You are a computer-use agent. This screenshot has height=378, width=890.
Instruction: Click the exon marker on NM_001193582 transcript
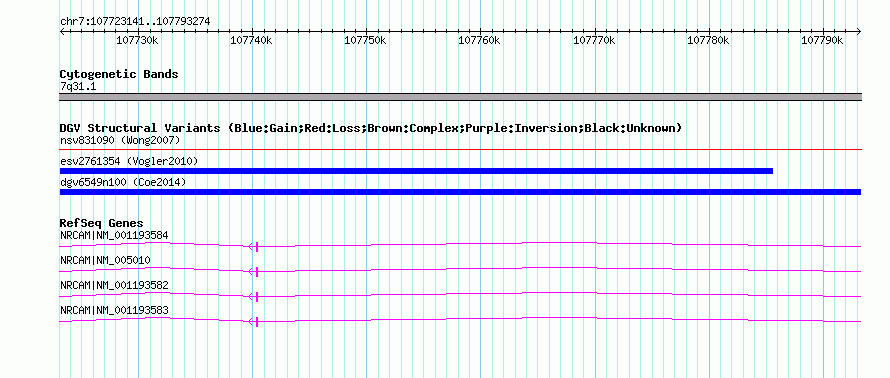click(x=257, y=296)
